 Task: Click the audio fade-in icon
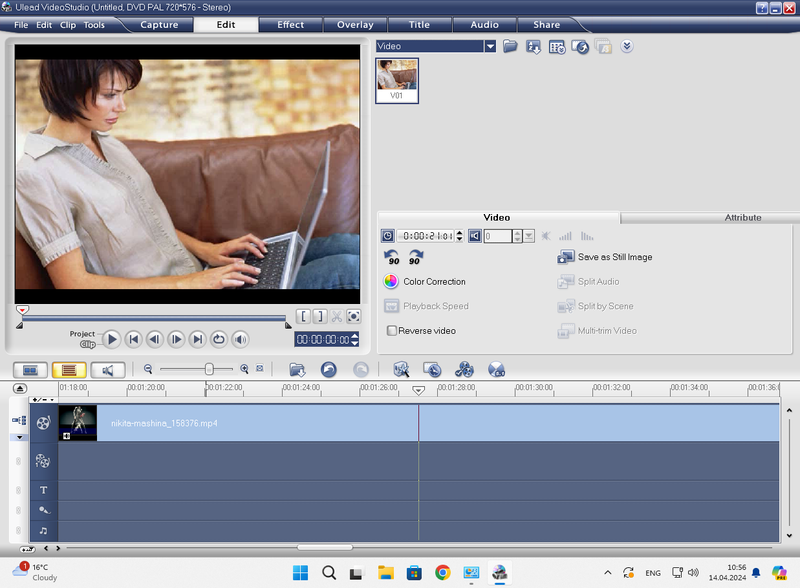pos(565,236)
